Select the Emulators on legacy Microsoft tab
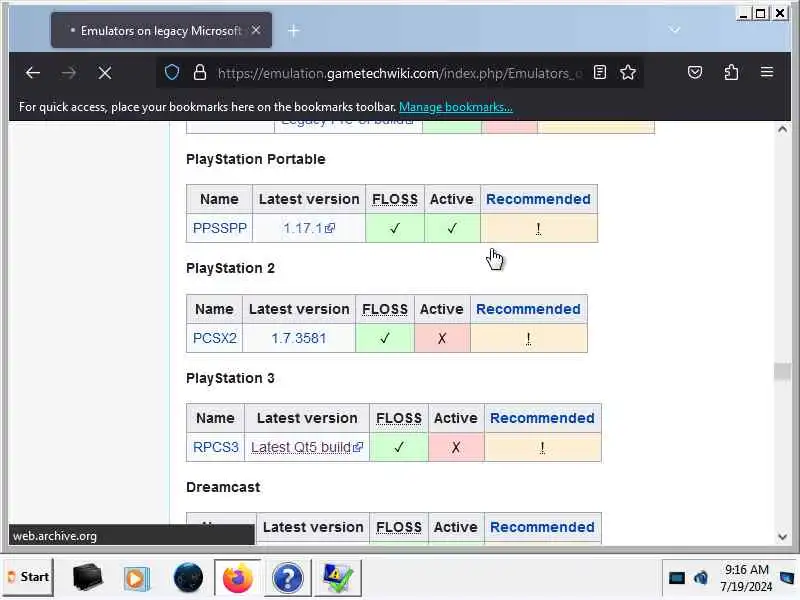This screenshot has height=600, width=800. 155,31
